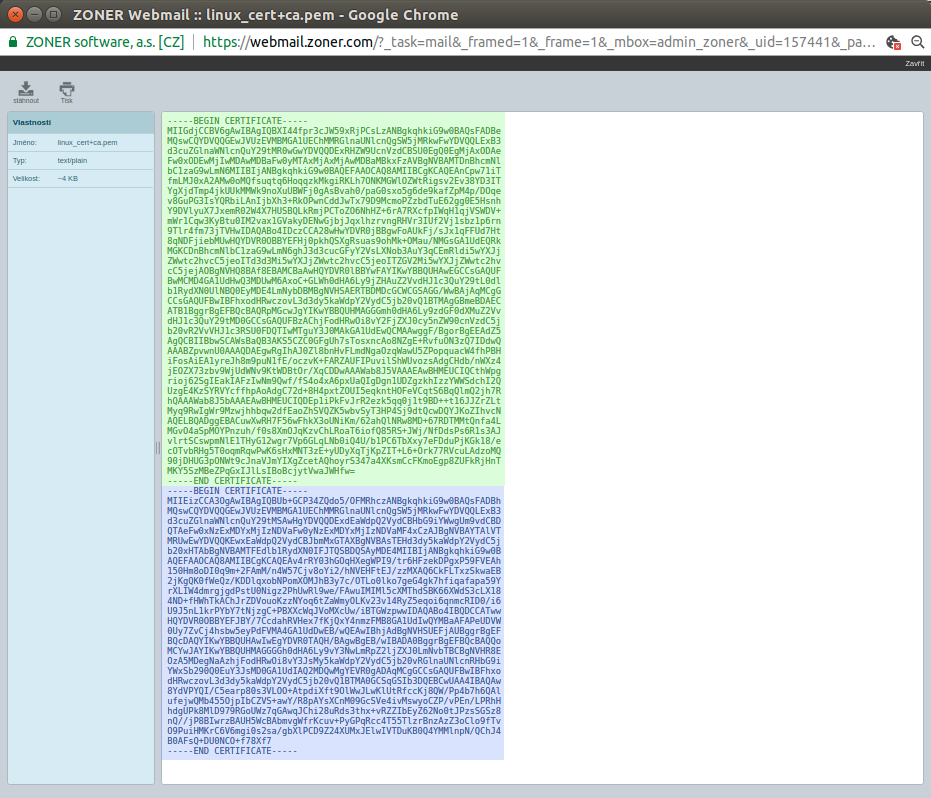
Task: Click the ZONER software, a.s. [CZ] certificate label
Action: pyautogui.click(x=104, y=42)
